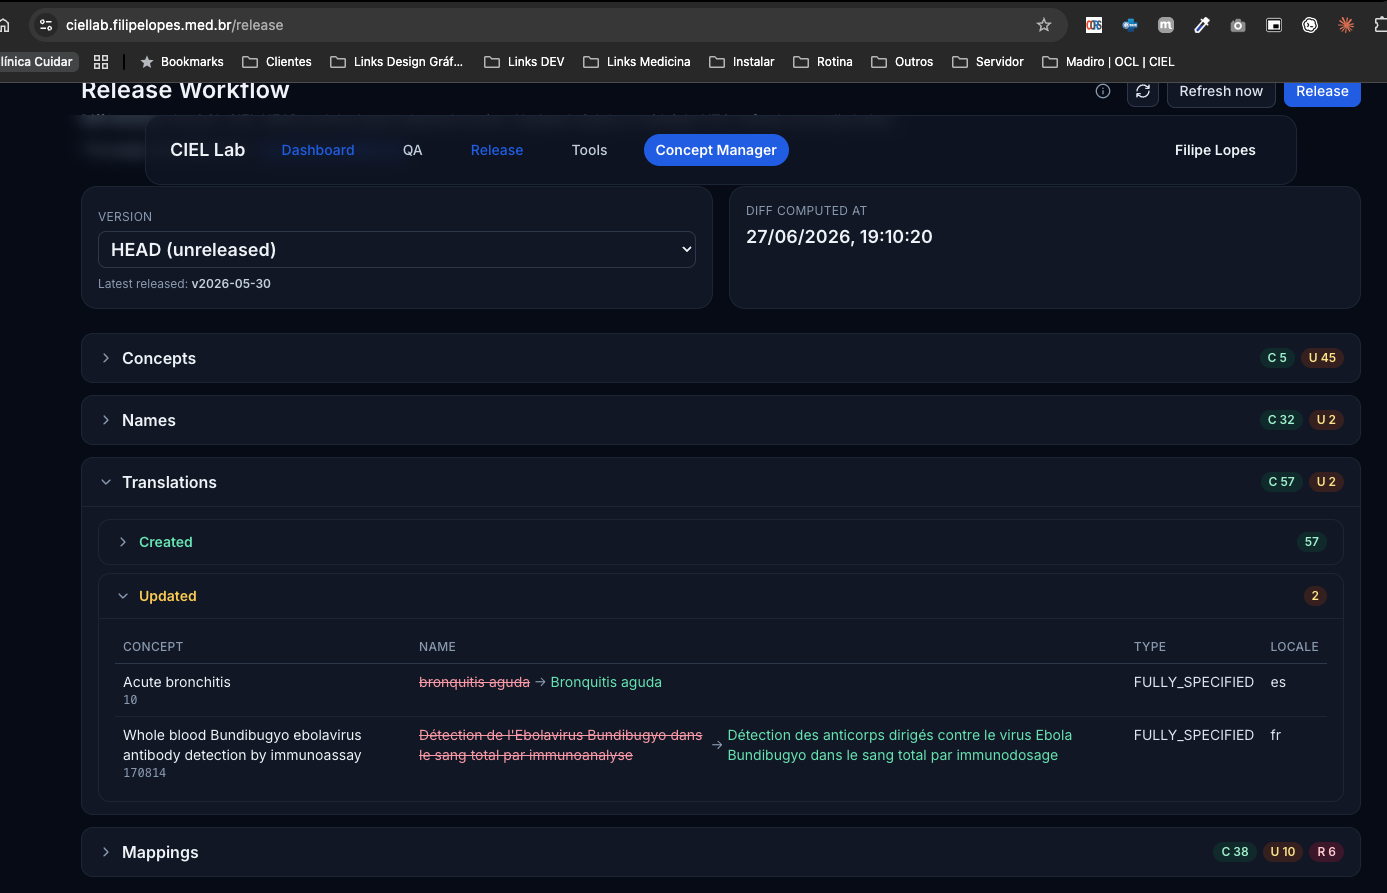This screenshot has height=893, width=1387.
Task: Collapse the Updated translations group
Action: click(720, 596)
